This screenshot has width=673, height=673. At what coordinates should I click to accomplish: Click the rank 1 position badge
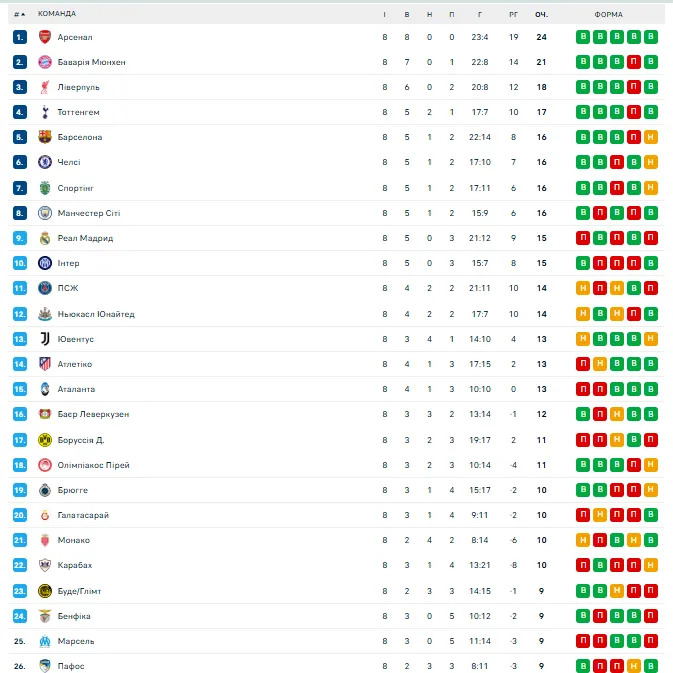click(20, 37)
